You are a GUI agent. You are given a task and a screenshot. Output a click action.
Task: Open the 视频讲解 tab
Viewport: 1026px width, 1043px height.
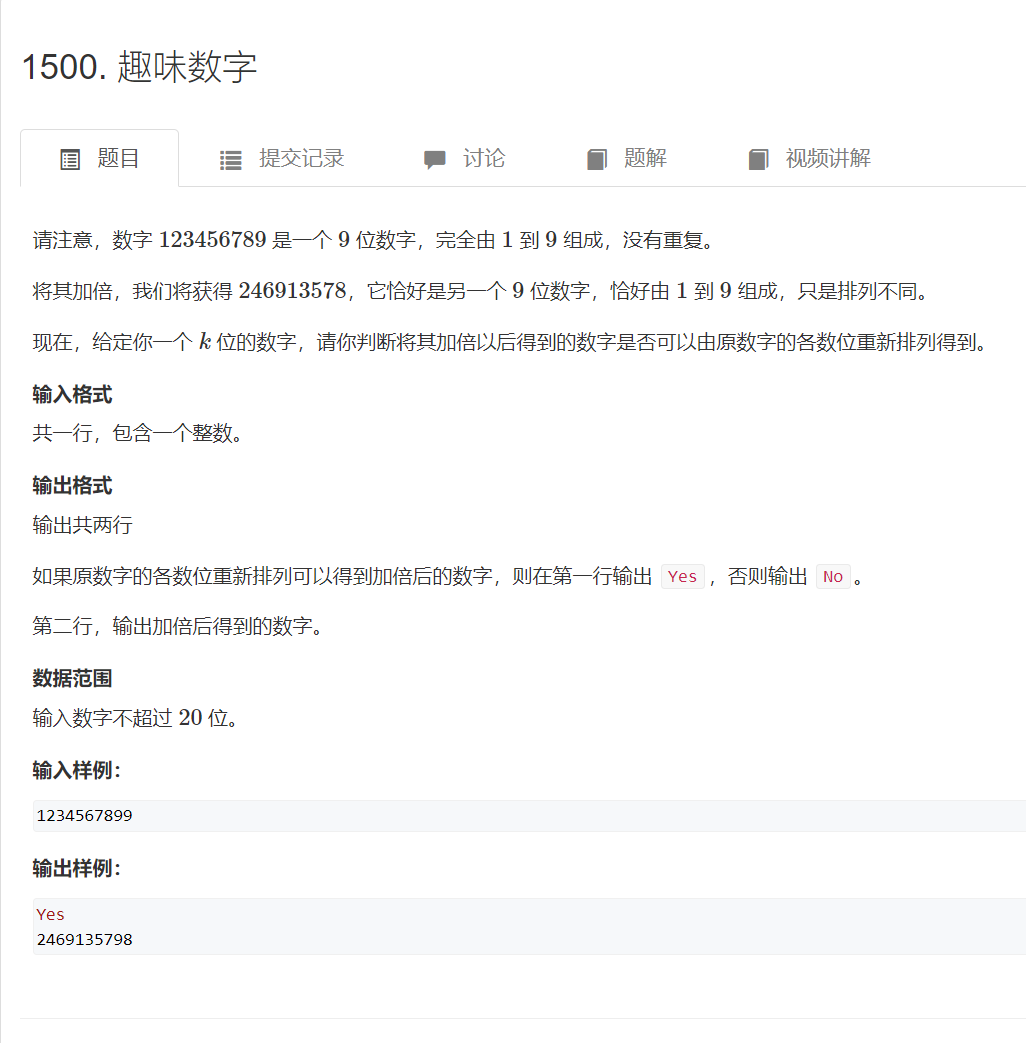pos(809,158)
